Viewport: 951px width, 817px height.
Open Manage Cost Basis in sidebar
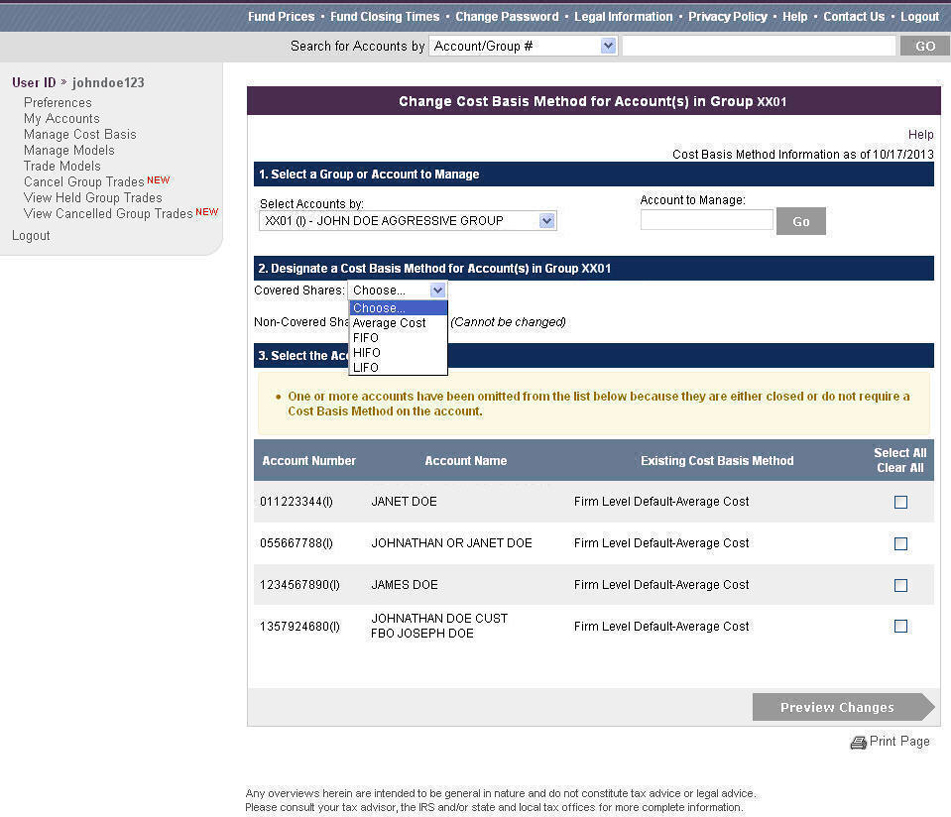tap(80, 134)
